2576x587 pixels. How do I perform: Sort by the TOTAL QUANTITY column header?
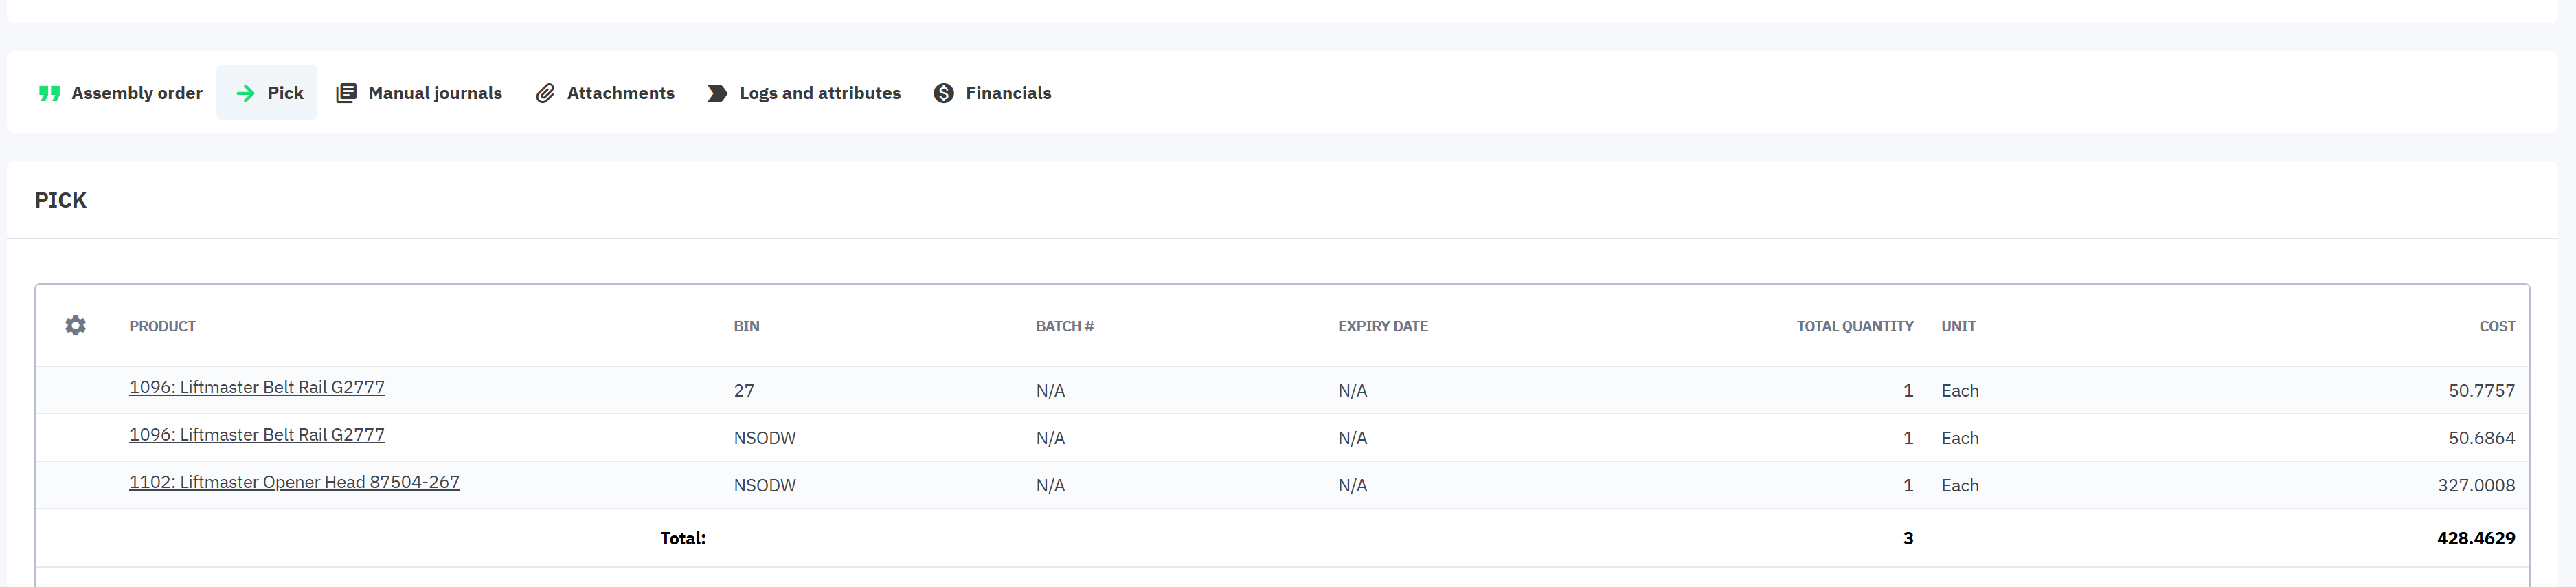point(1854,326)
